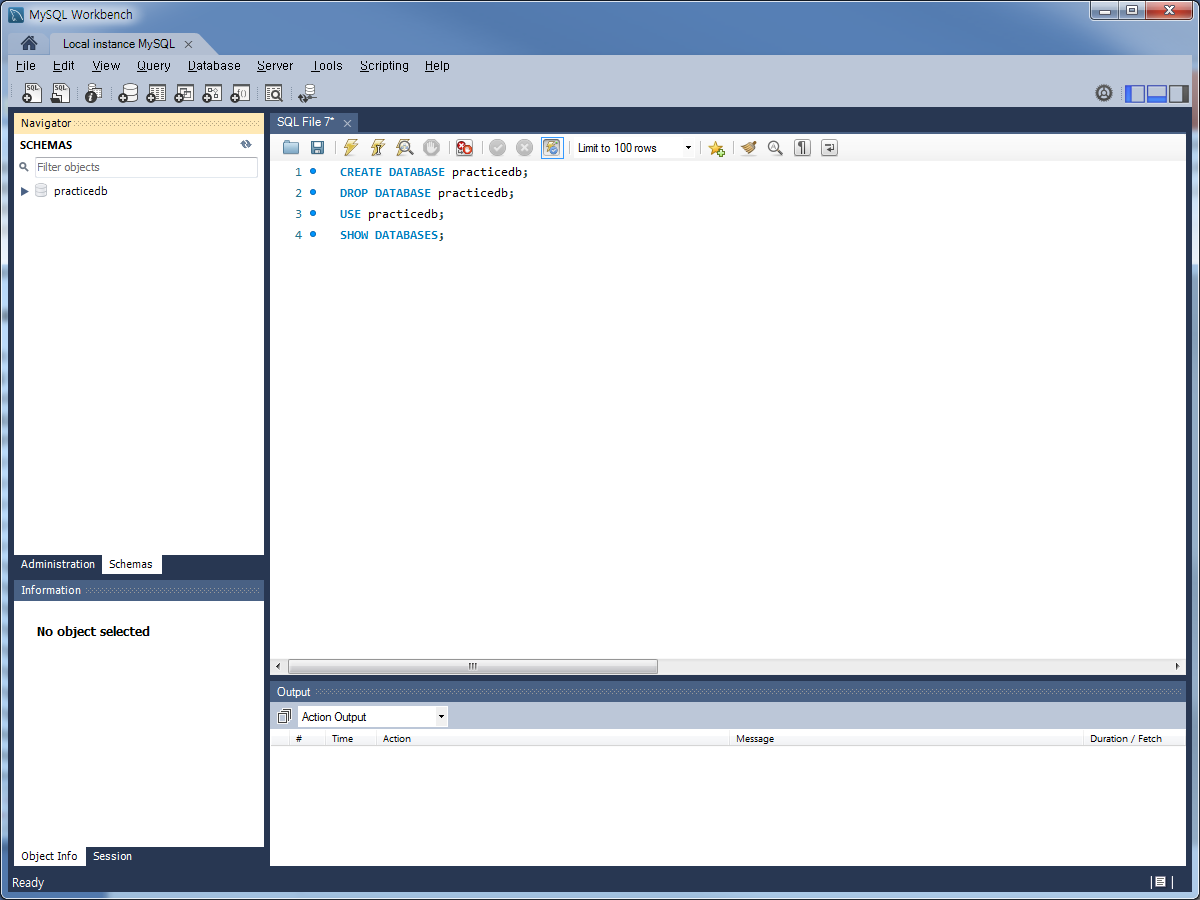
Task: Switch to the Object Info tab
Action: [x=49, y=856]
